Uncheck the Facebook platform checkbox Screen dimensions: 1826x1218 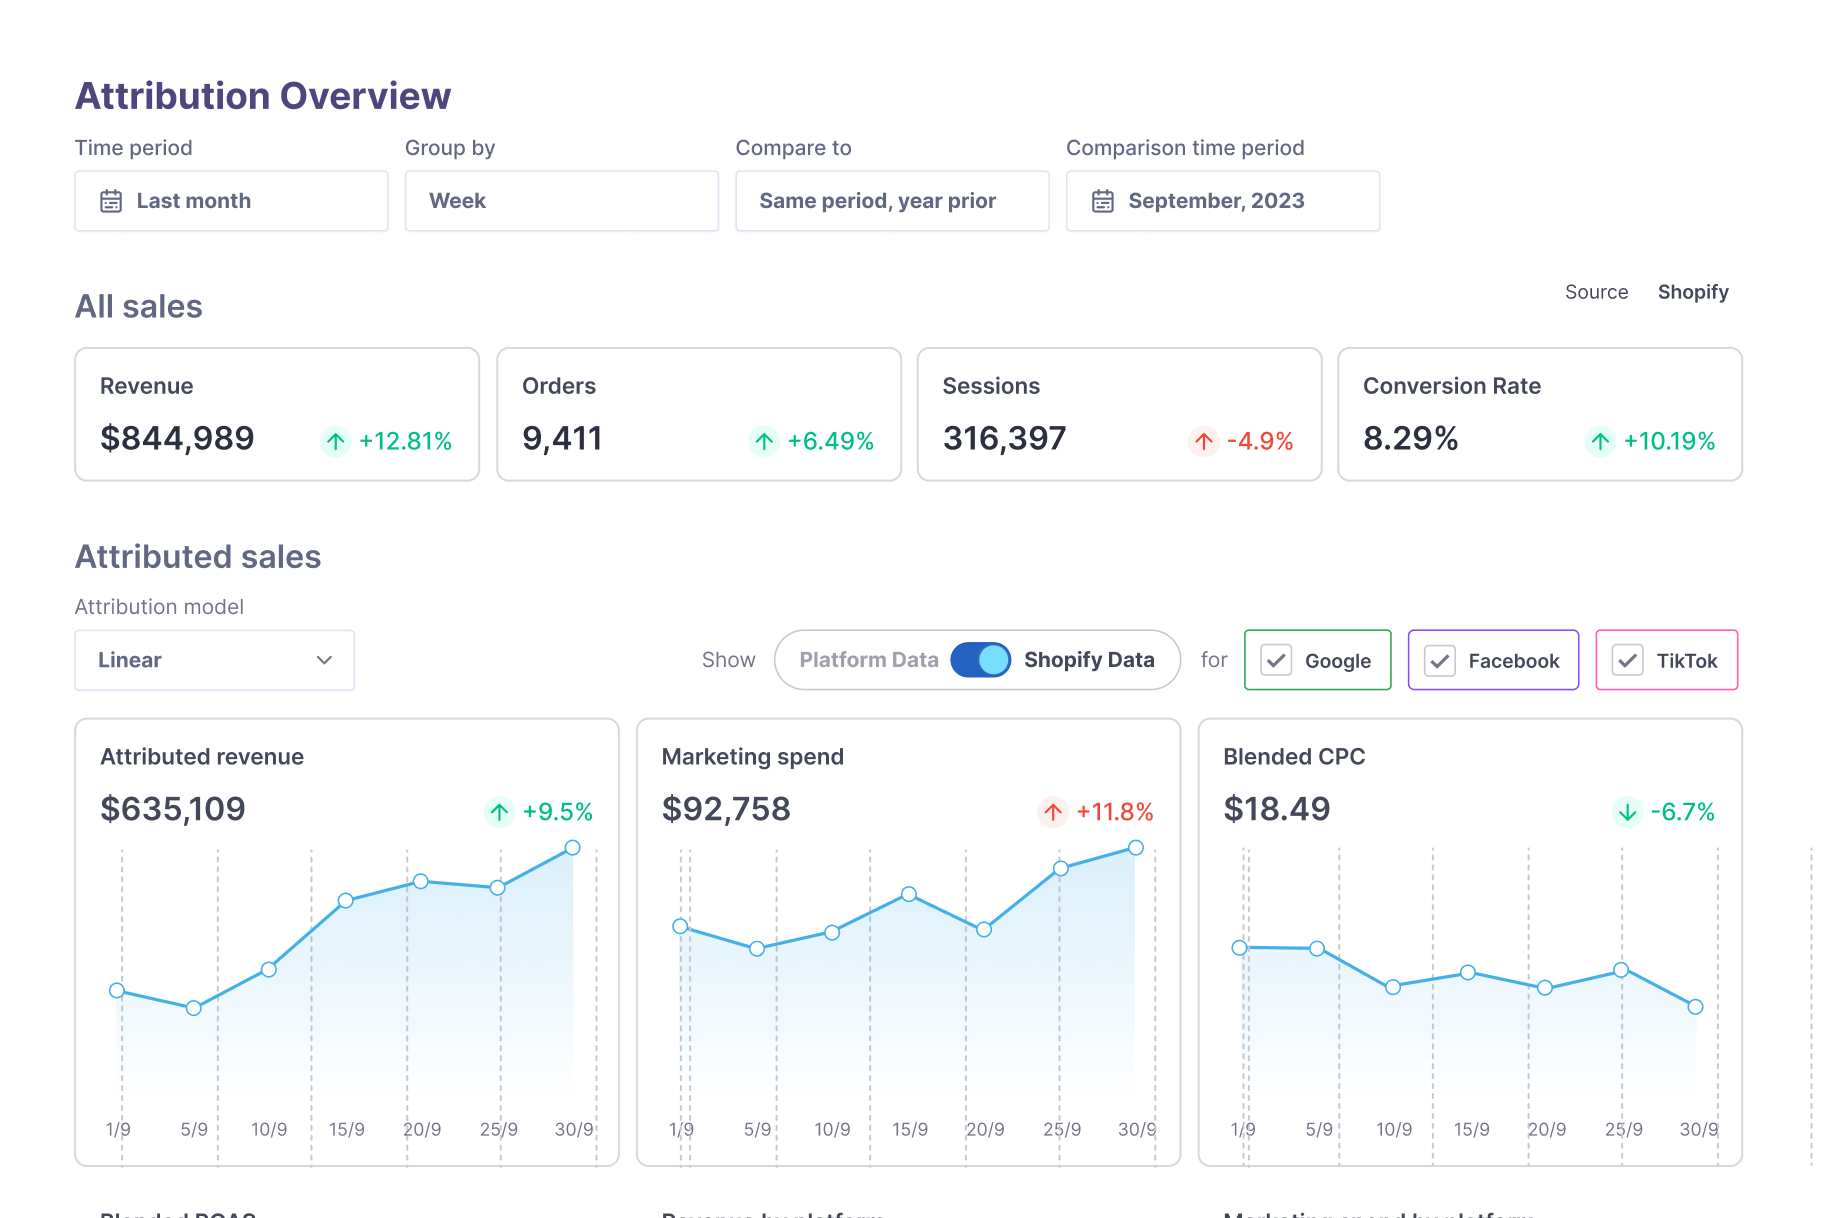pos(1440,660)
